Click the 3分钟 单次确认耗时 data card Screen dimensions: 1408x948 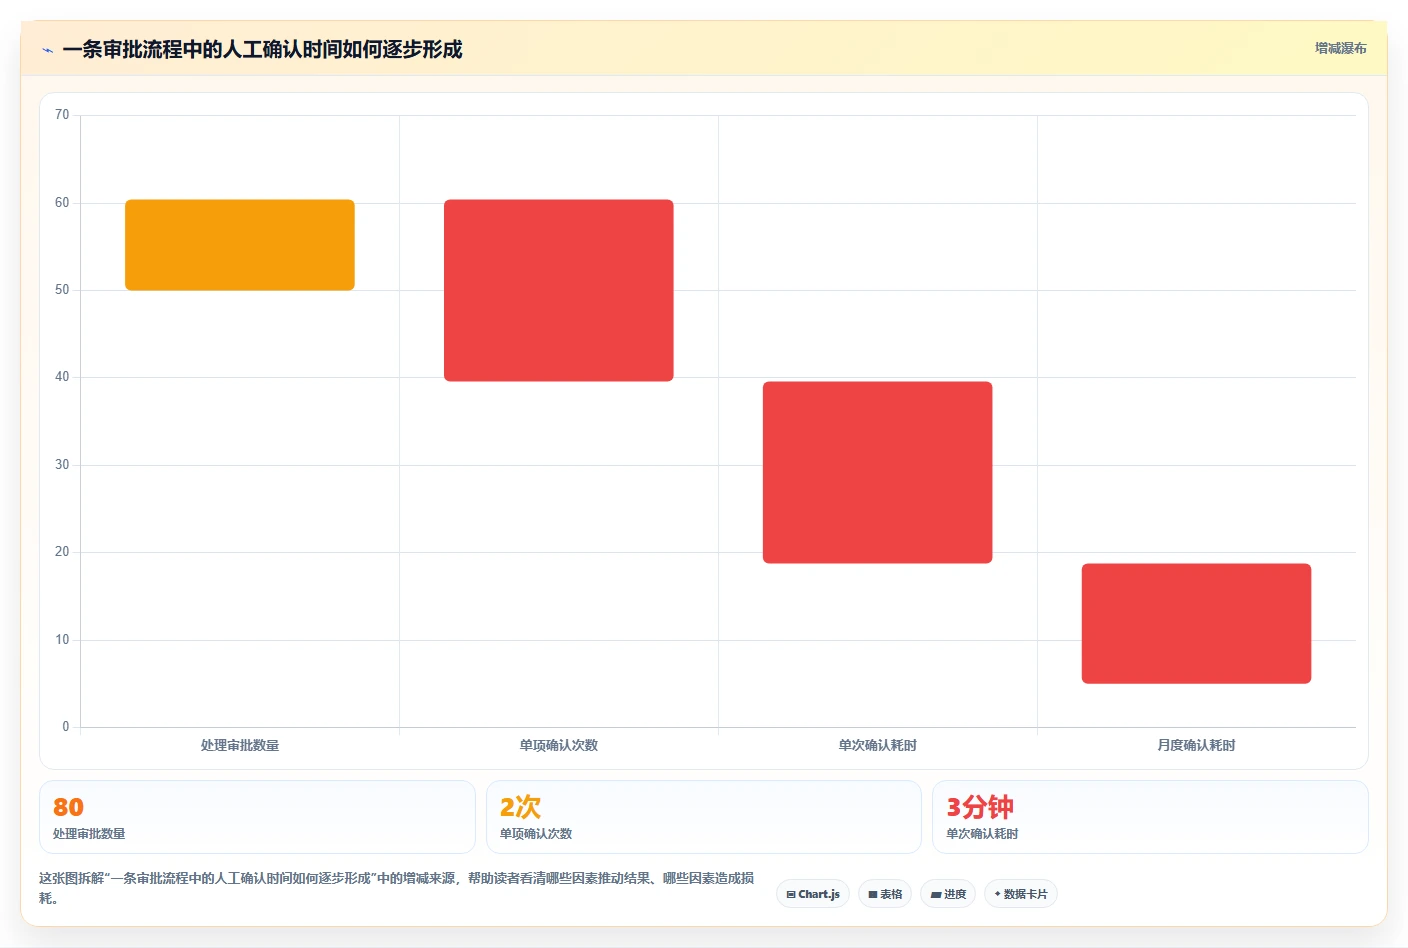[1150, 817]
